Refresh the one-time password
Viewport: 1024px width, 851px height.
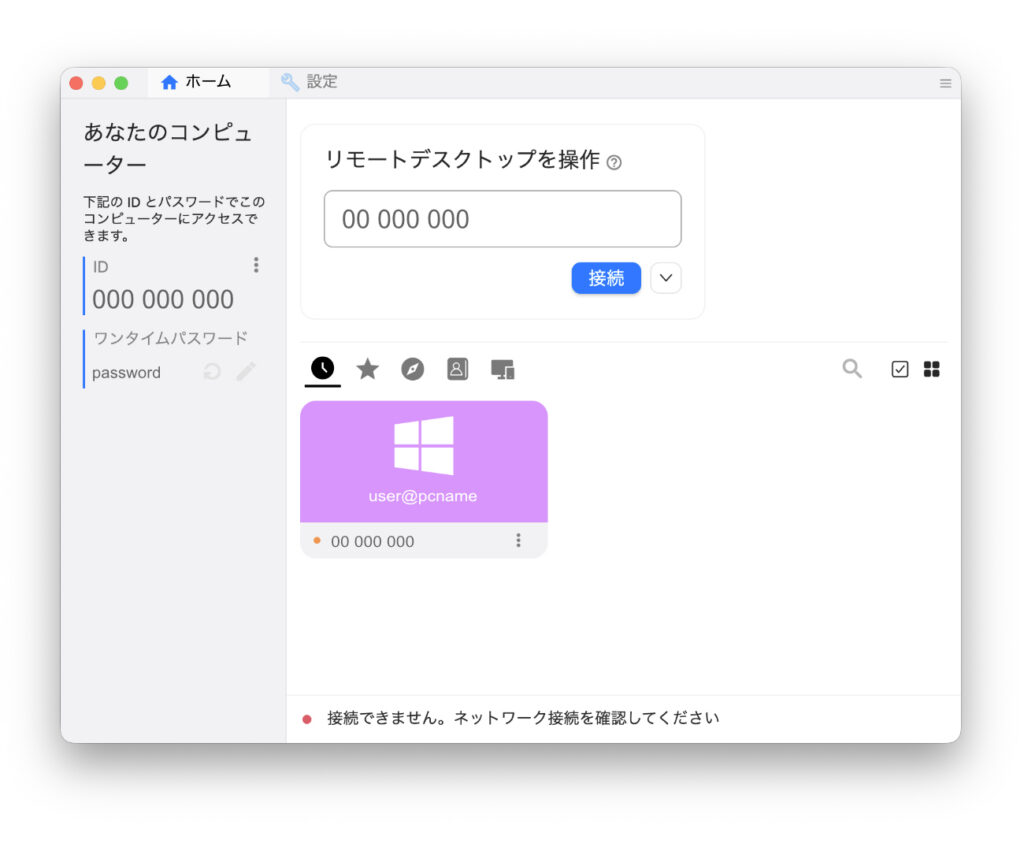[212, 372]
